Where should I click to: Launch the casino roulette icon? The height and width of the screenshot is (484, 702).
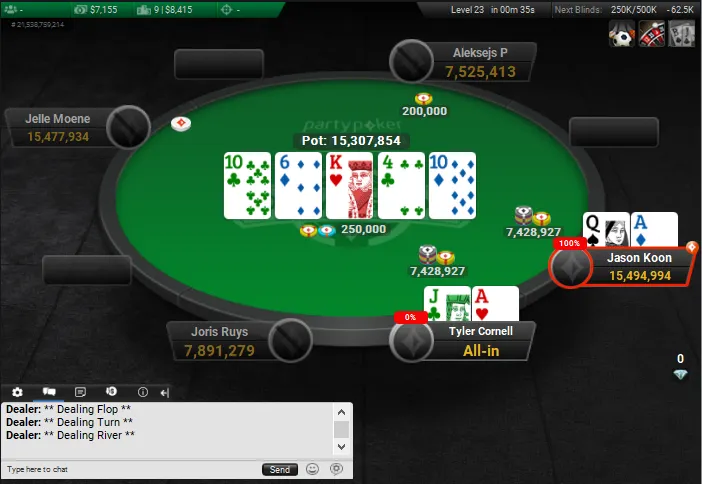pyautogui.click(x=651, y=34)
